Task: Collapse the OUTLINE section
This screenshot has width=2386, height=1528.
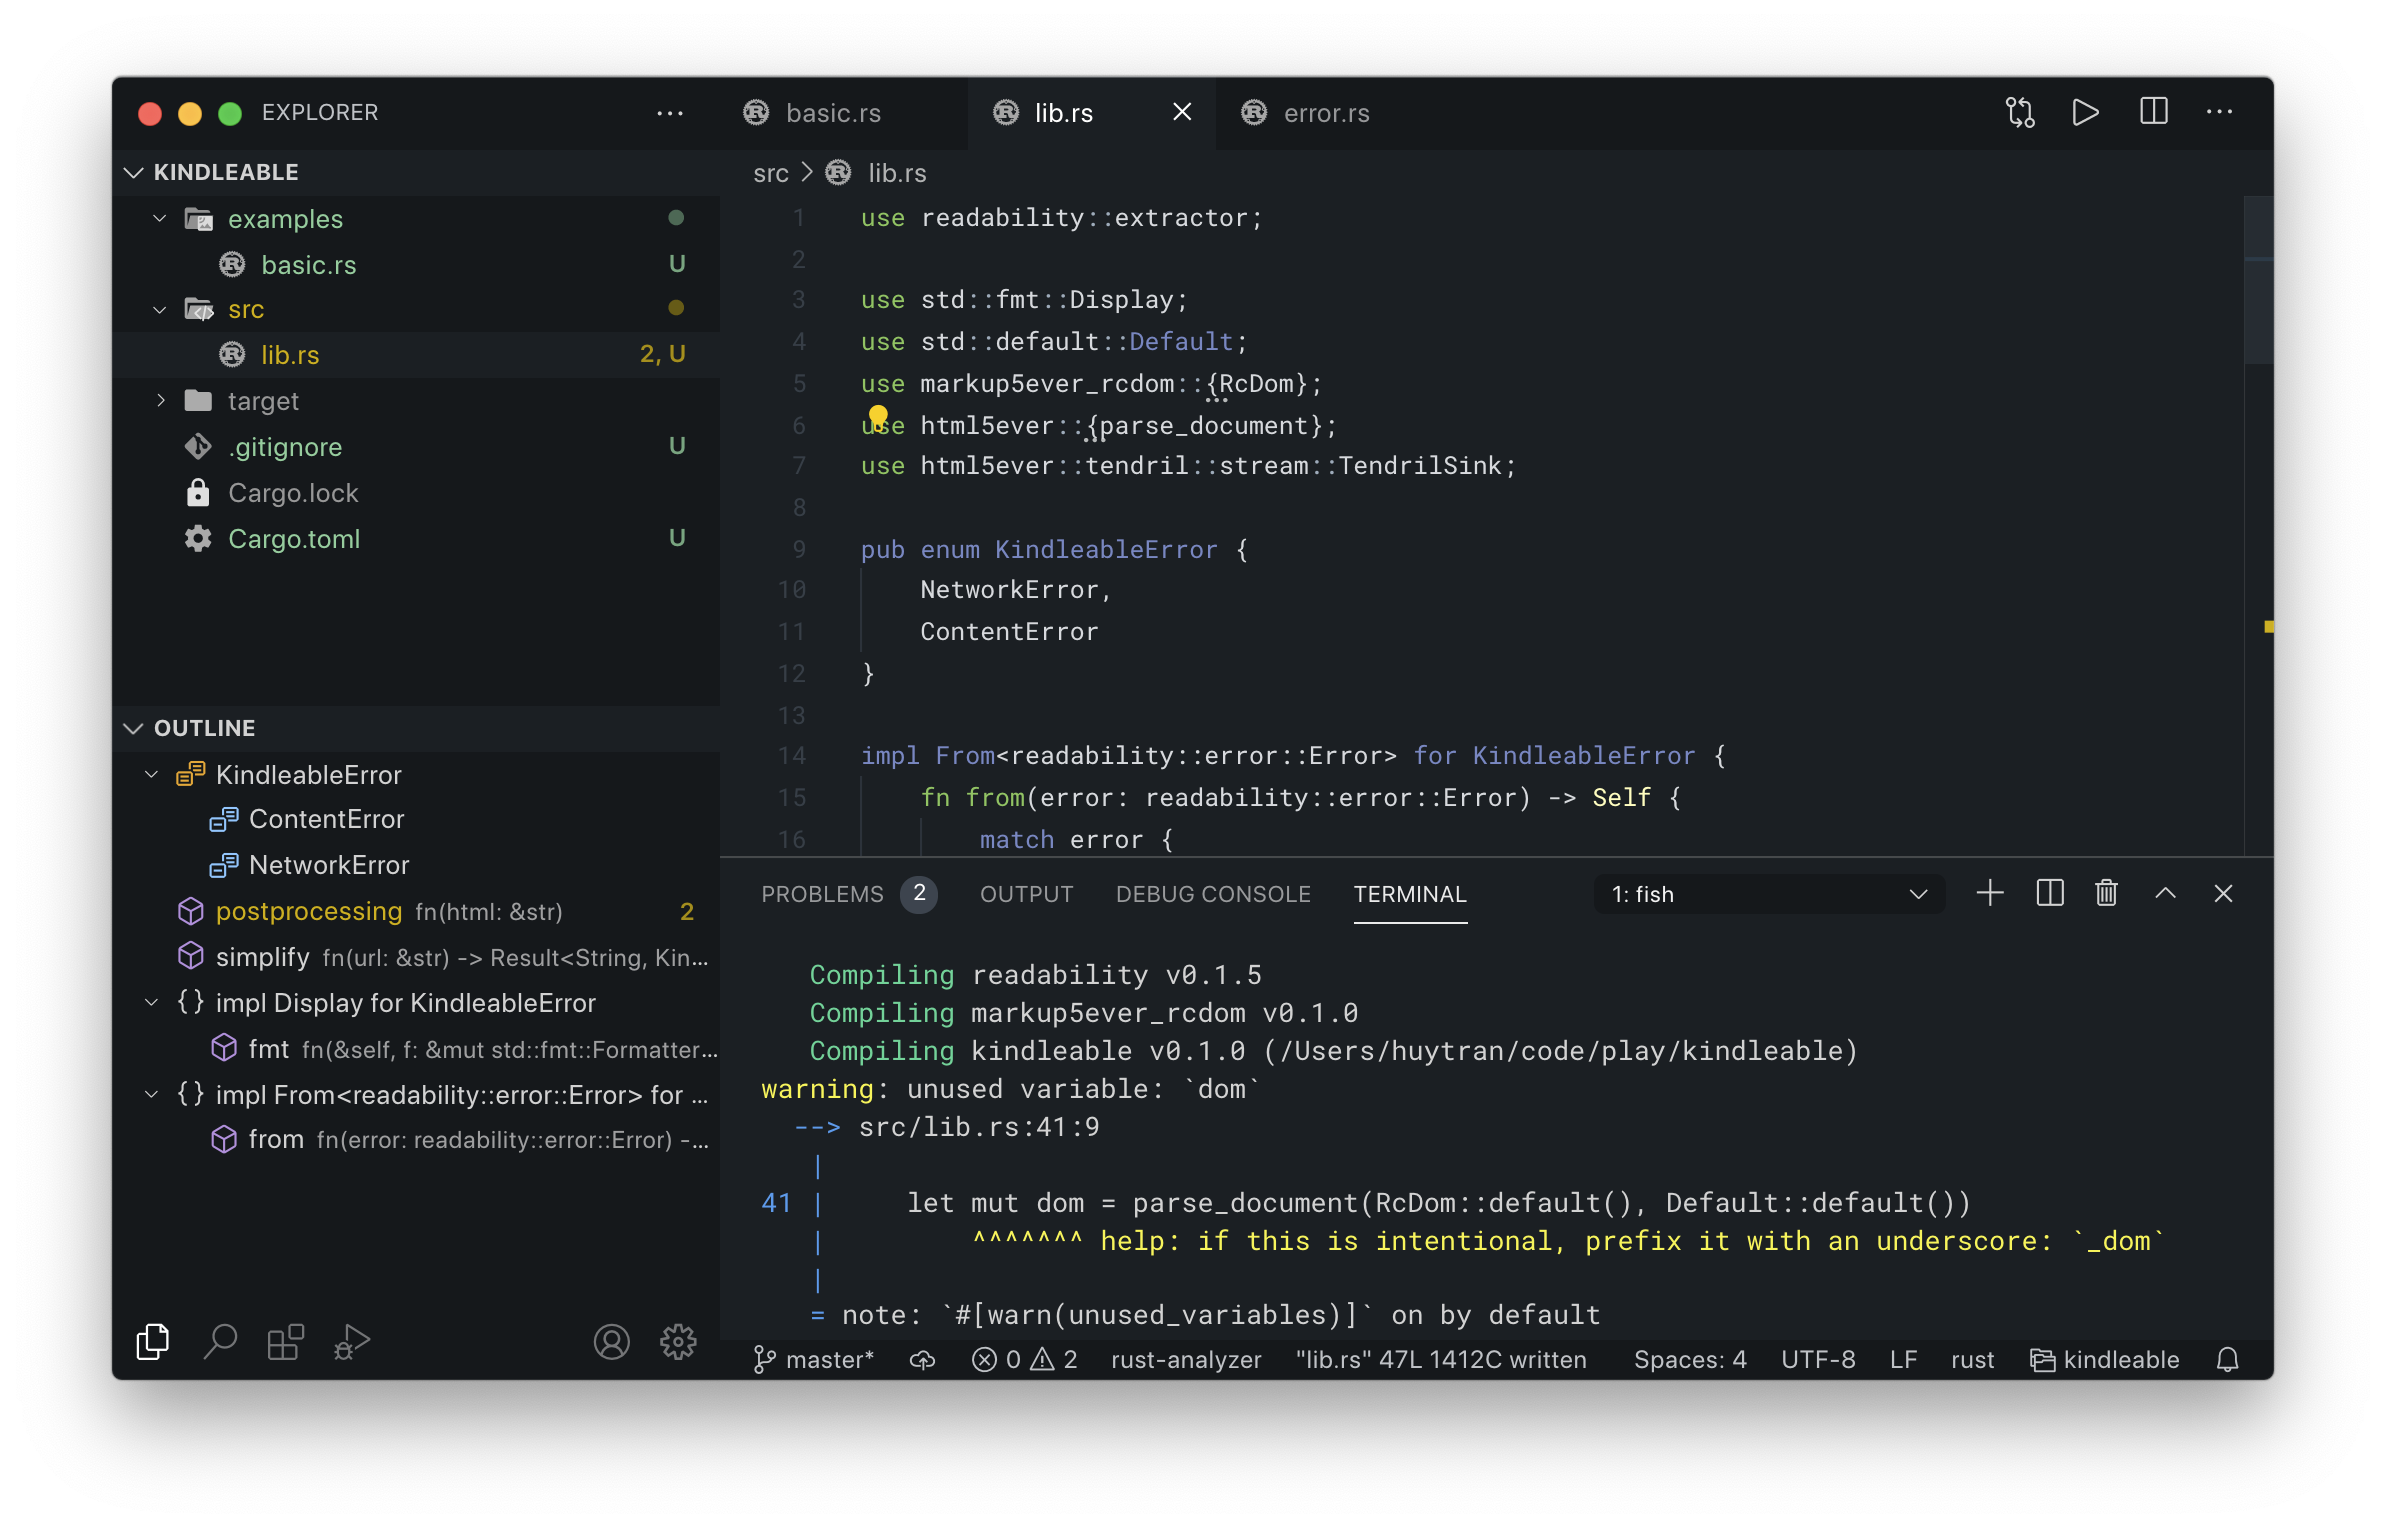Action: (134, 728)
